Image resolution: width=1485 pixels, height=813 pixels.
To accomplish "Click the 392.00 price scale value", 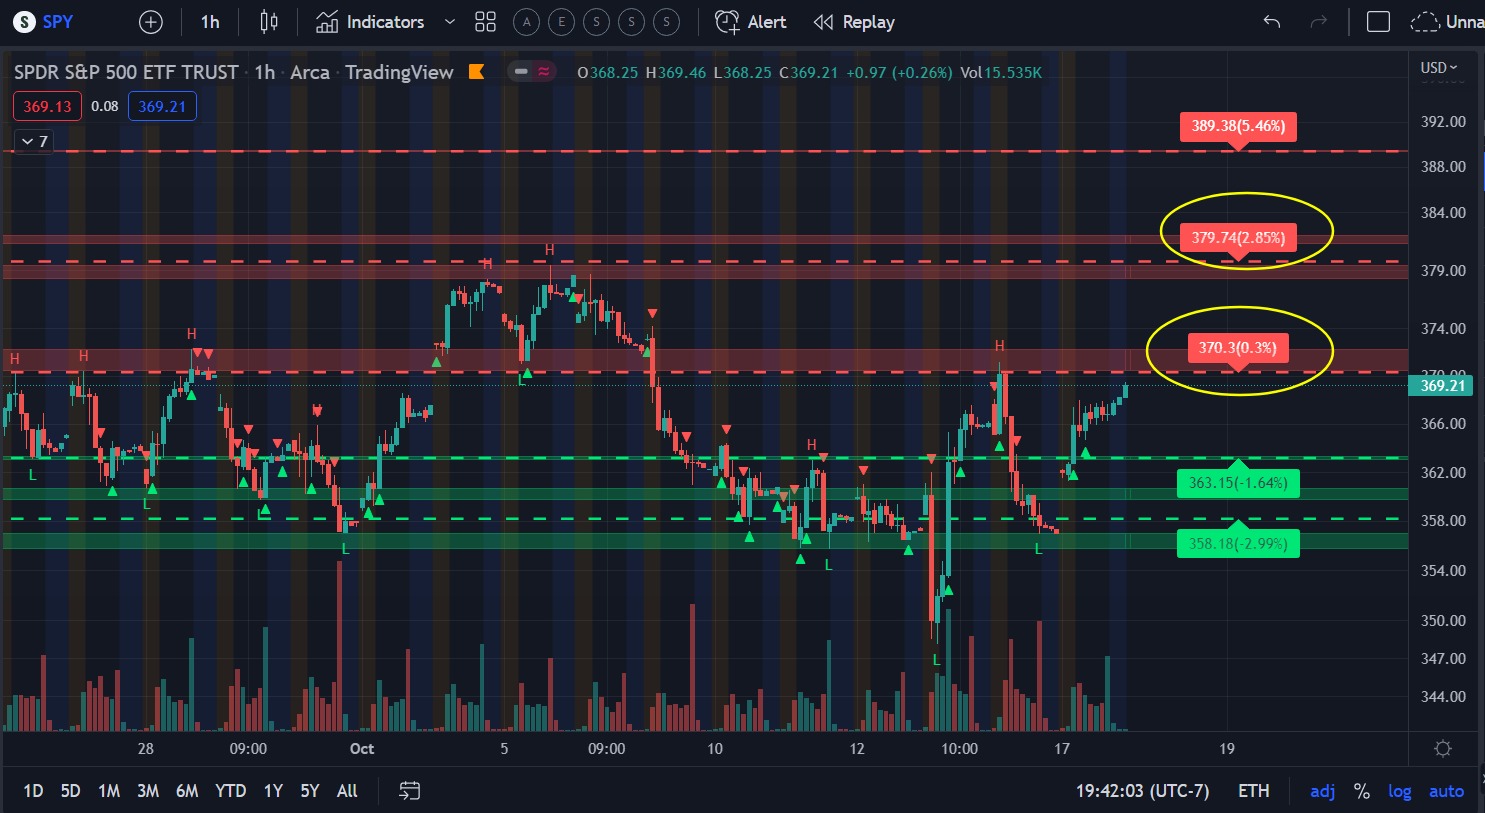I will point(1443,122).
